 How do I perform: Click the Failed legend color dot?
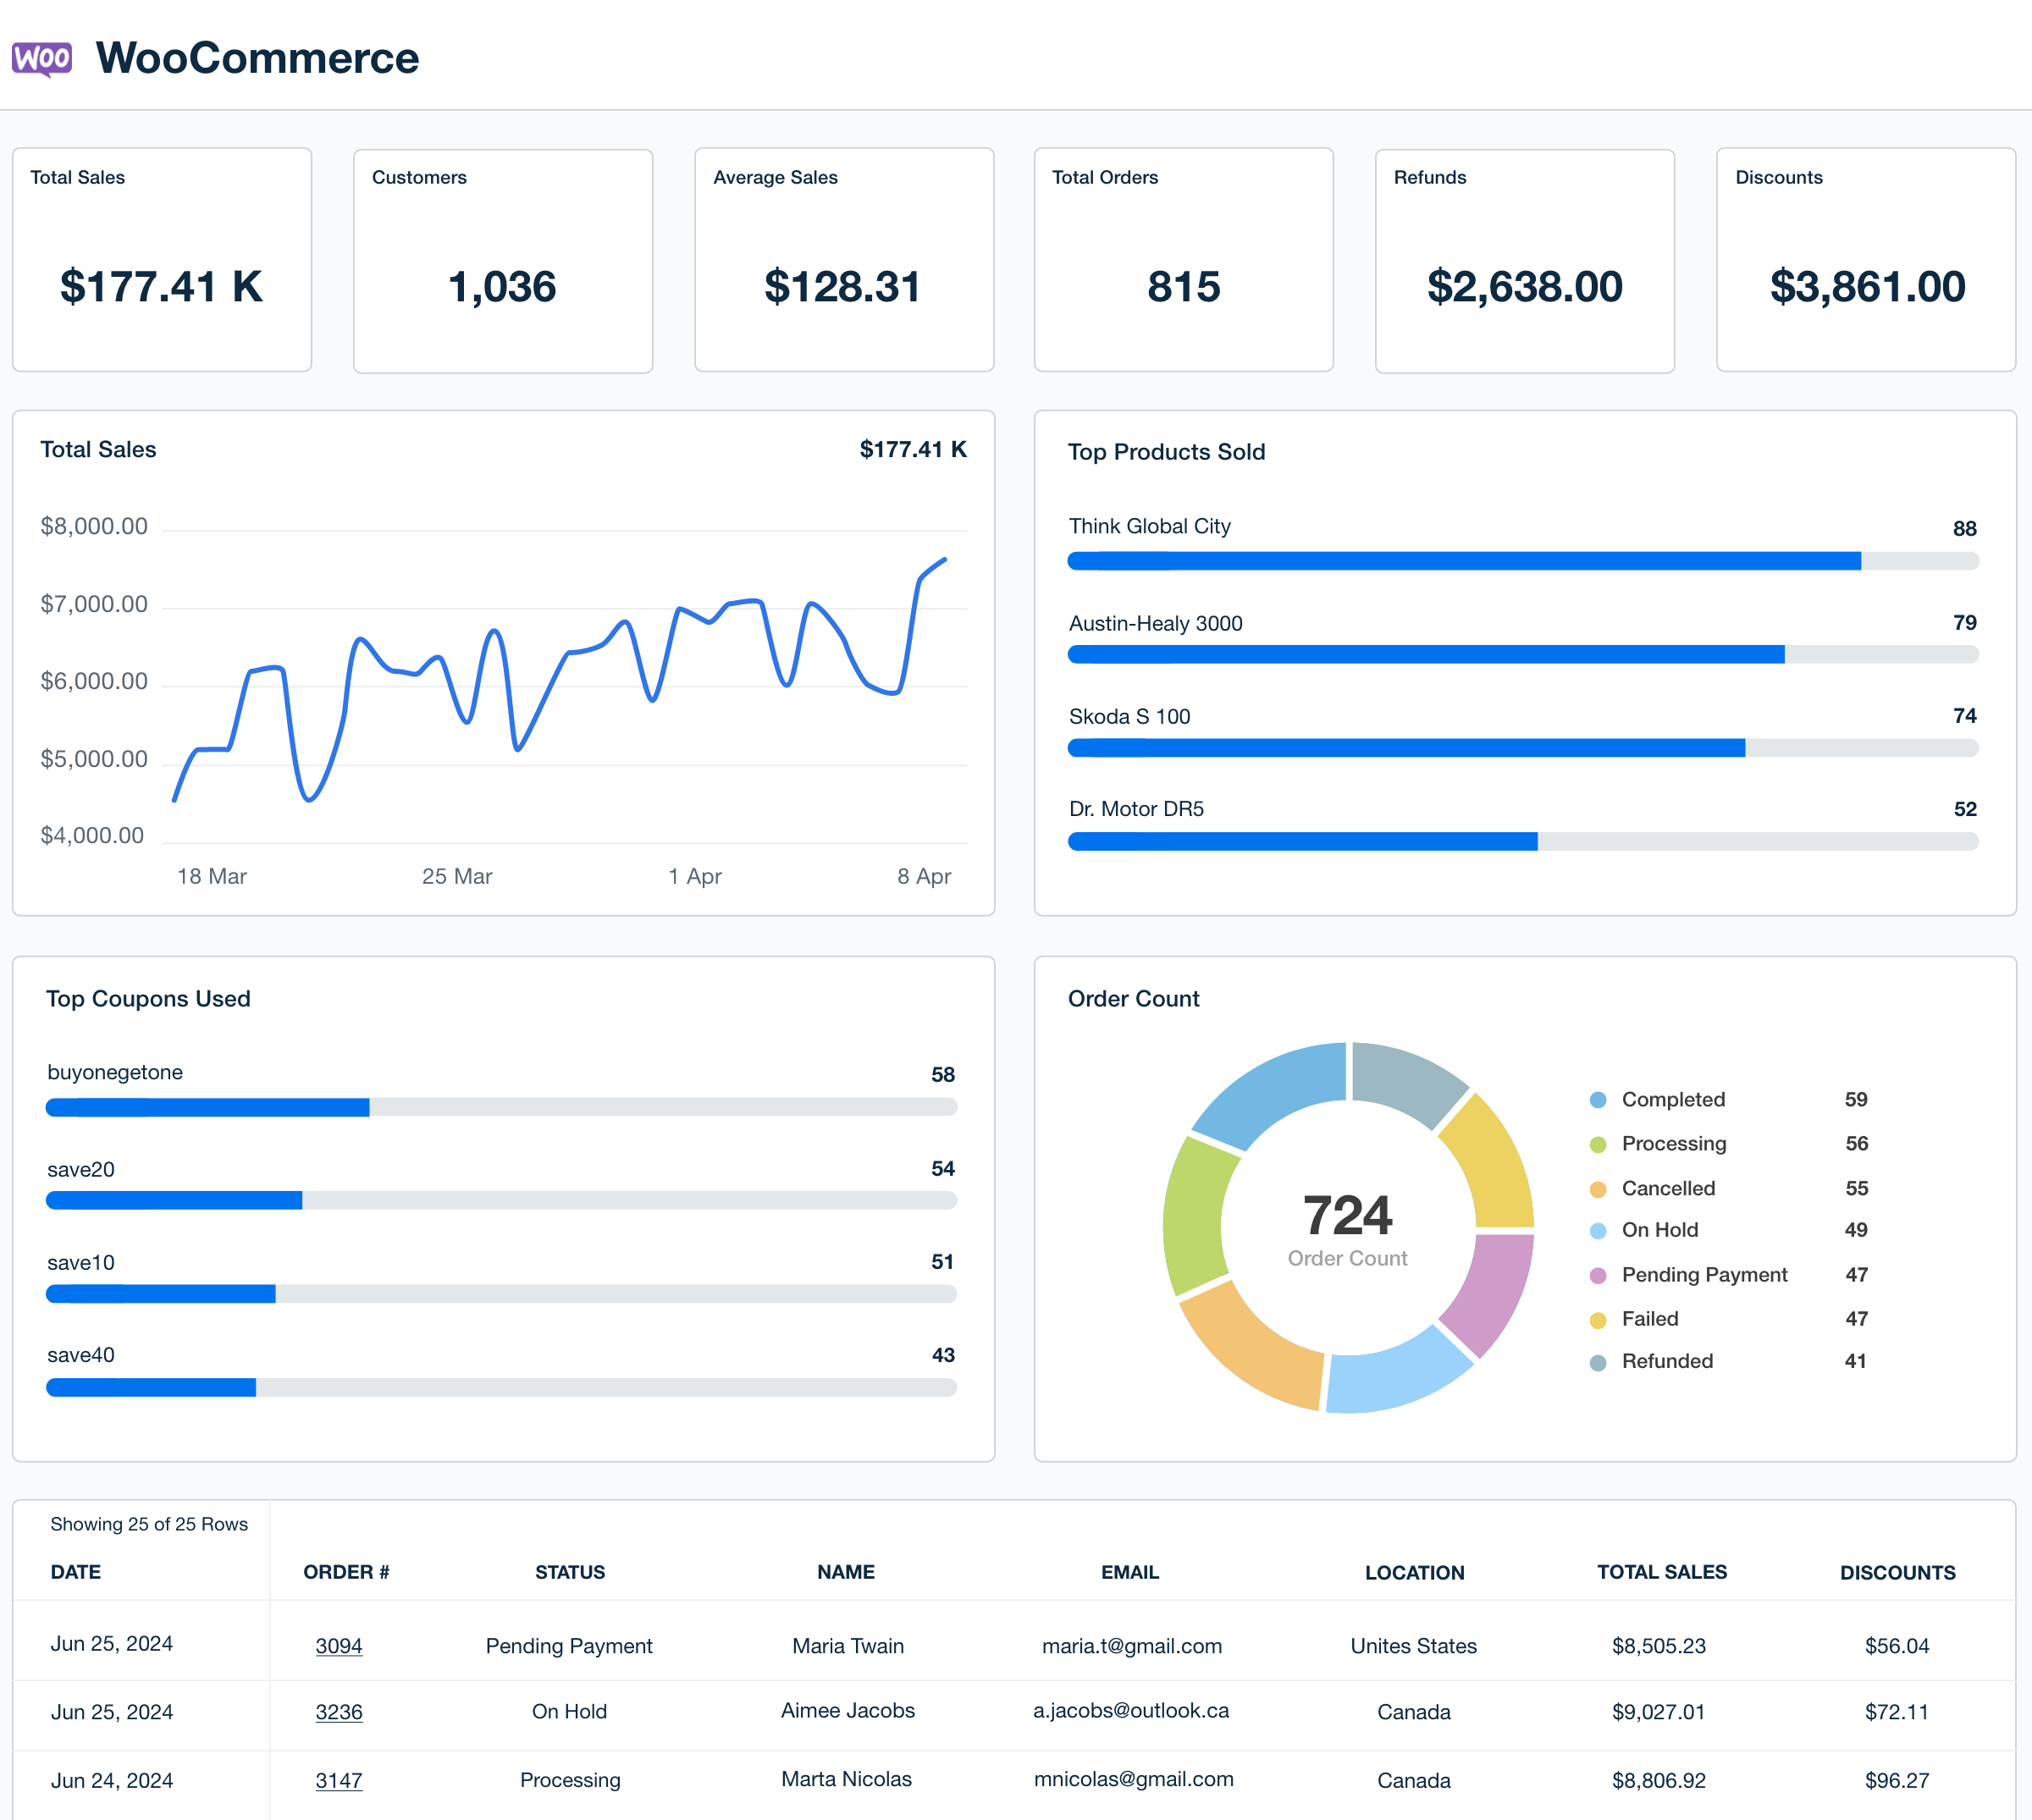click(x=1599, y=1318)
